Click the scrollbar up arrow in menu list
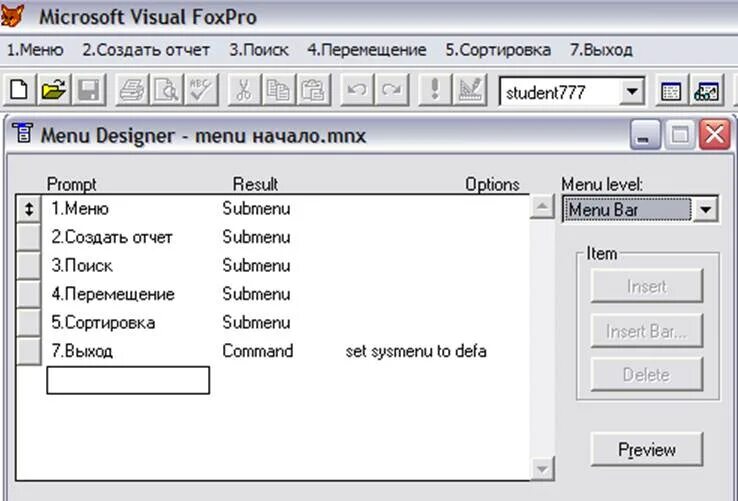 (x=542, y=206)
